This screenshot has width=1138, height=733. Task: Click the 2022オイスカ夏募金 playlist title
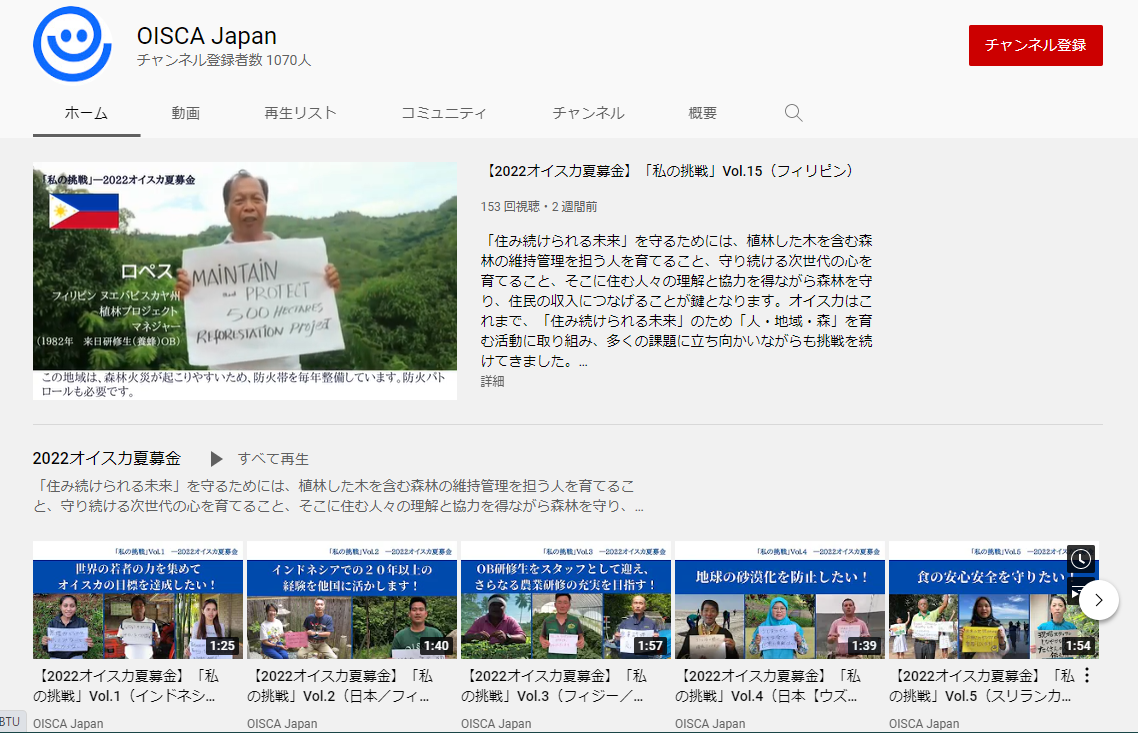coord(107,458)
